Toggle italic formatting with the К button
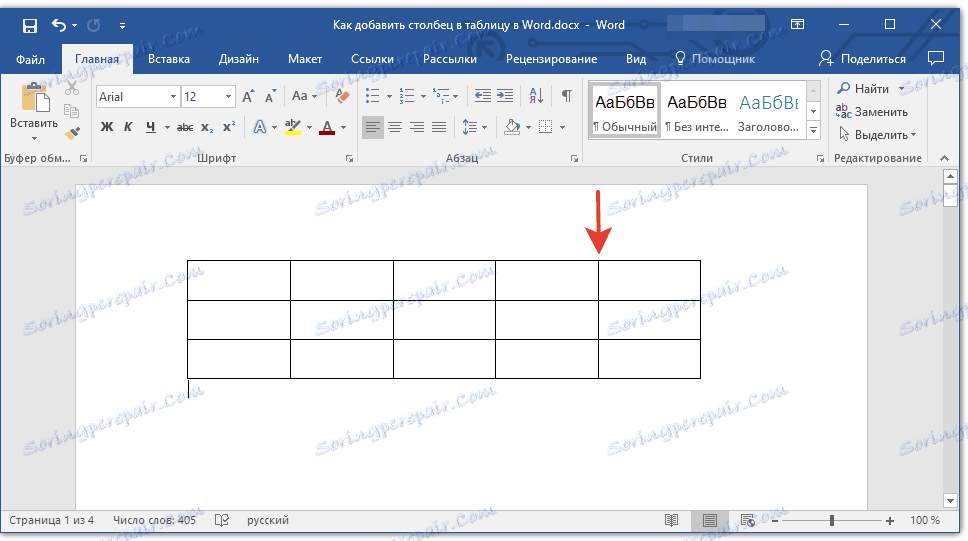 coord(128,127)
